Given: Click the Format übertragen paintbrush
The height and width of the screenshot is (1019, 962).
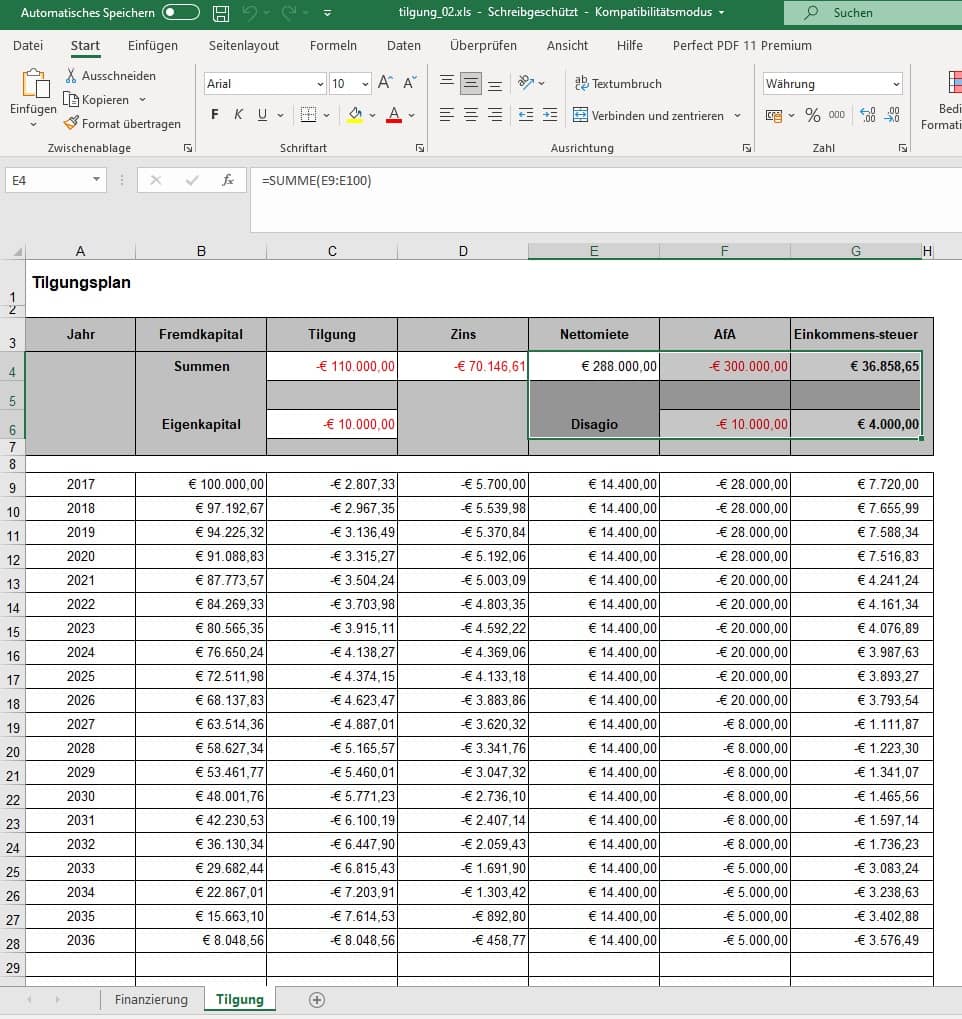Looking at the screenshot, I should click(x=122, y=124).
